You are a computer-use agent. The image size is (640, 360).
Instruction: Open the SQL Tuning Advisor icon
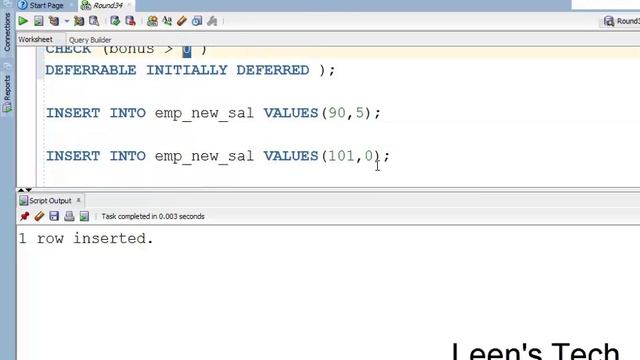94,21
